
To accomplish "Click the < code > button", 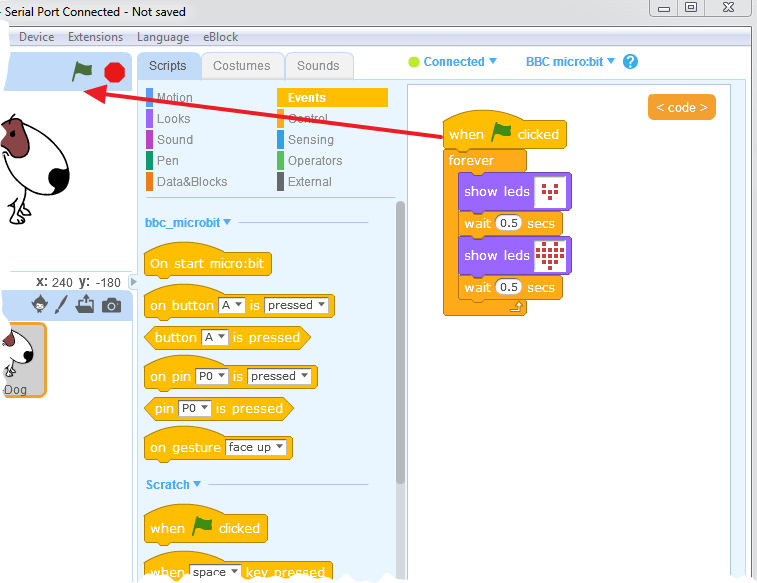I will tap(682, 107).
